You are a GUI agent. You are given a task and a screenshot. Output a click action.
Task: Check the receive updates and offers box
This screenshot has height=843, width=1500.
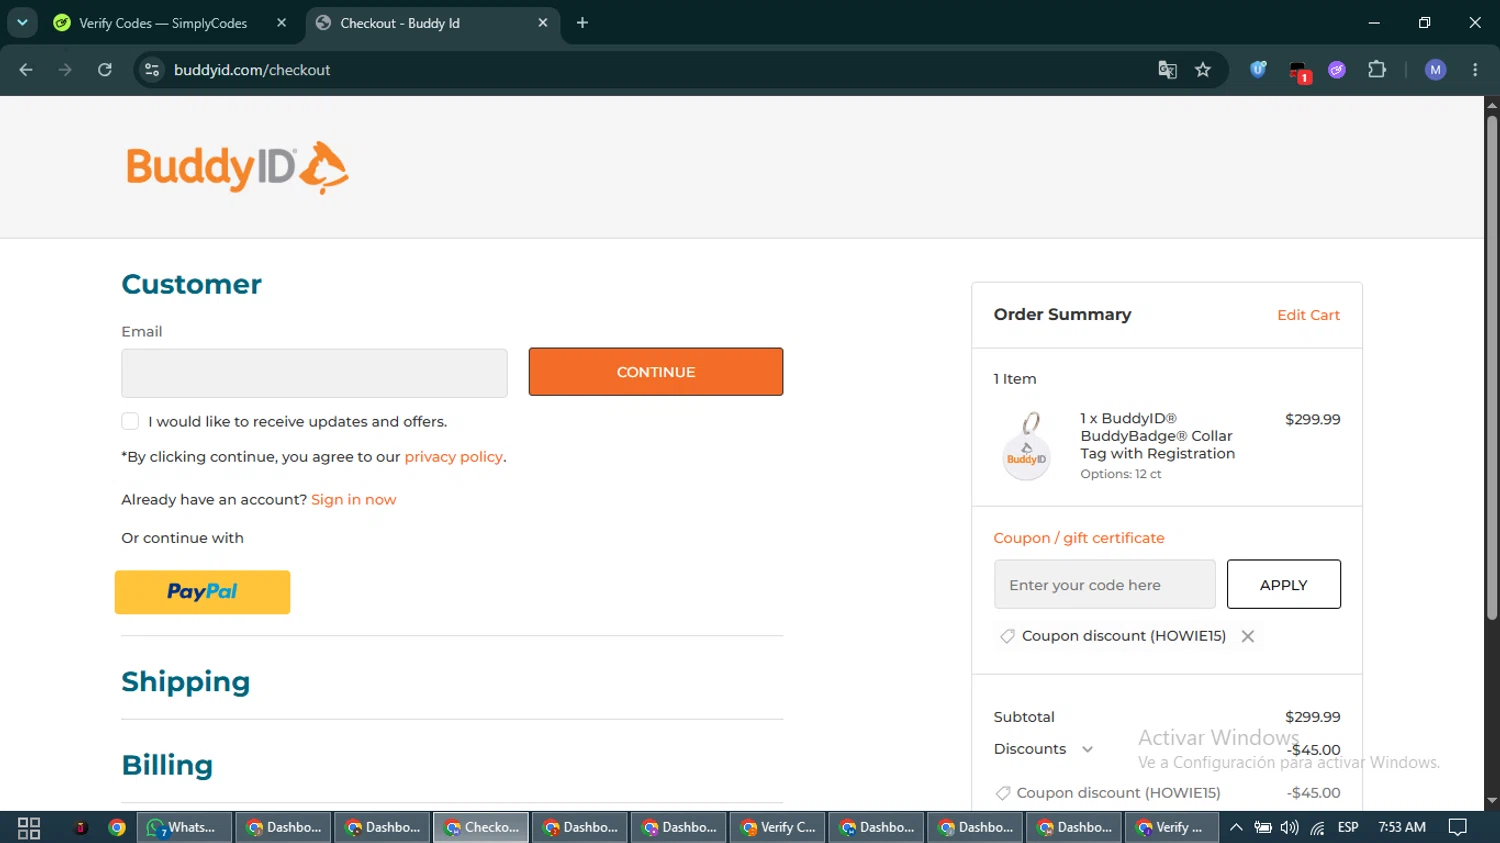[x=130, y=421]
